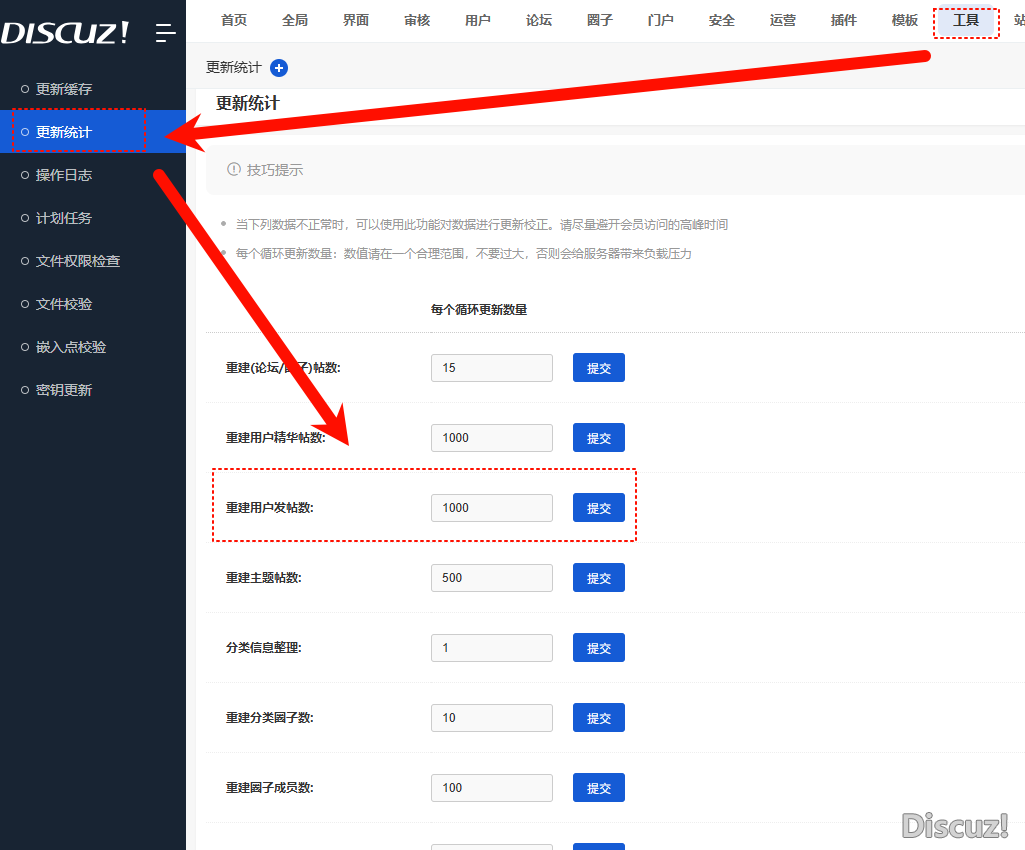Click the Discuz! logo in the header
This screenshot has width=1025, height=850.
[65, 33]
